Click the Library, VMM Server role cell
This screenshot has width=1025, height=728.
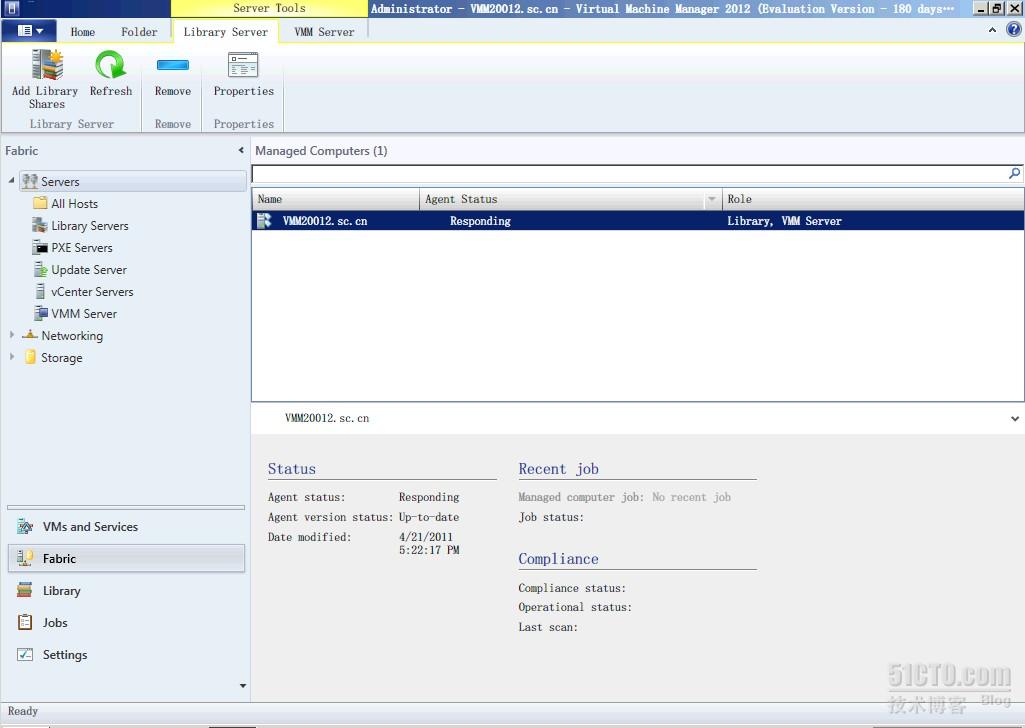(x=784, y=222)
